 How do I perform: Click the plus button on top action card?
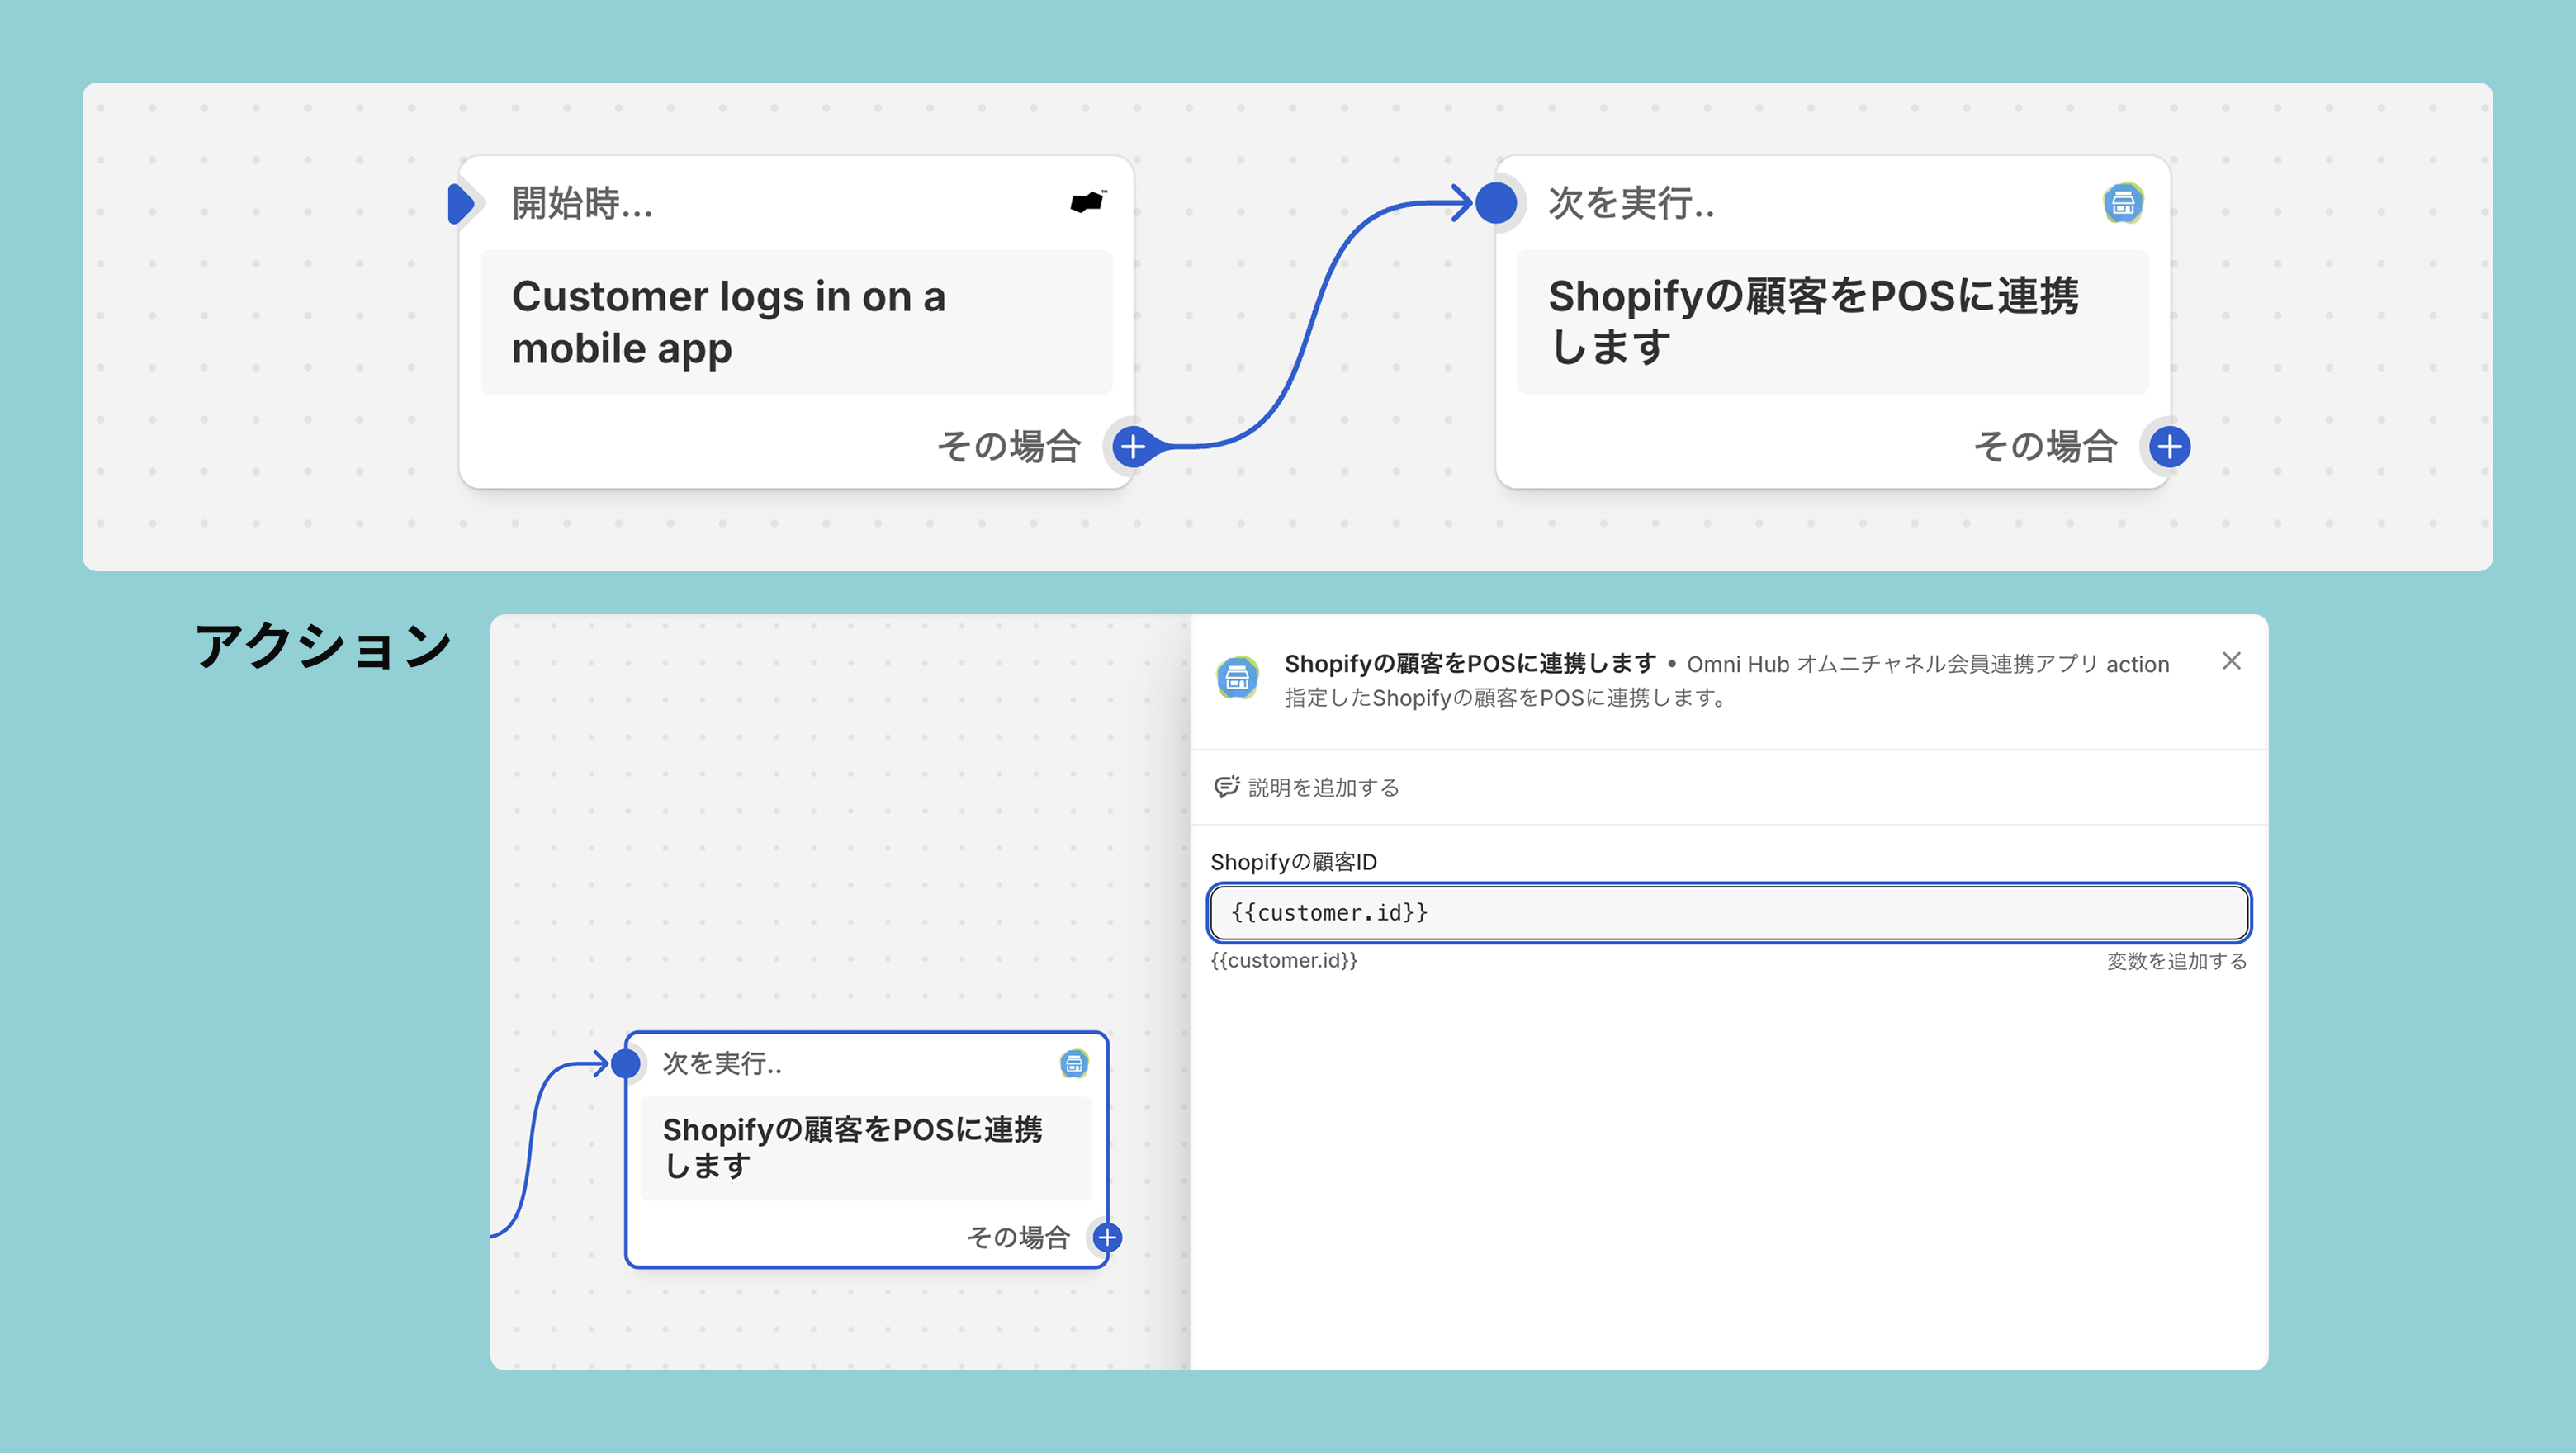pos(2169,446)
